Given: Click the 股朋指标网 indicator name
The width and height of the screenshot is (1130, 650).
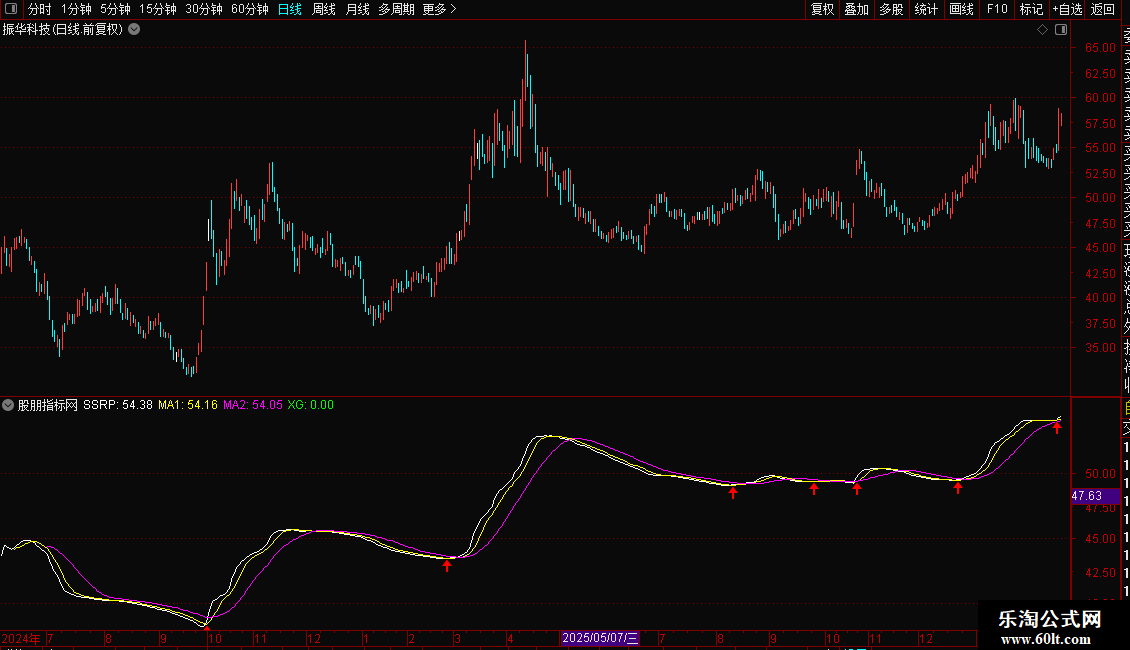Looking at the screenshot, I should tap(48, 405).
